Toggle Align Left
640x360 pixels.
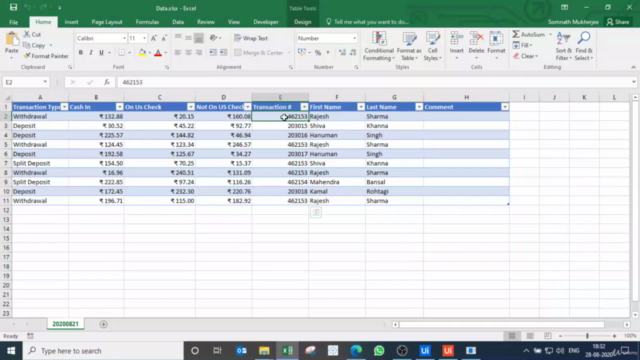(178, 53)
